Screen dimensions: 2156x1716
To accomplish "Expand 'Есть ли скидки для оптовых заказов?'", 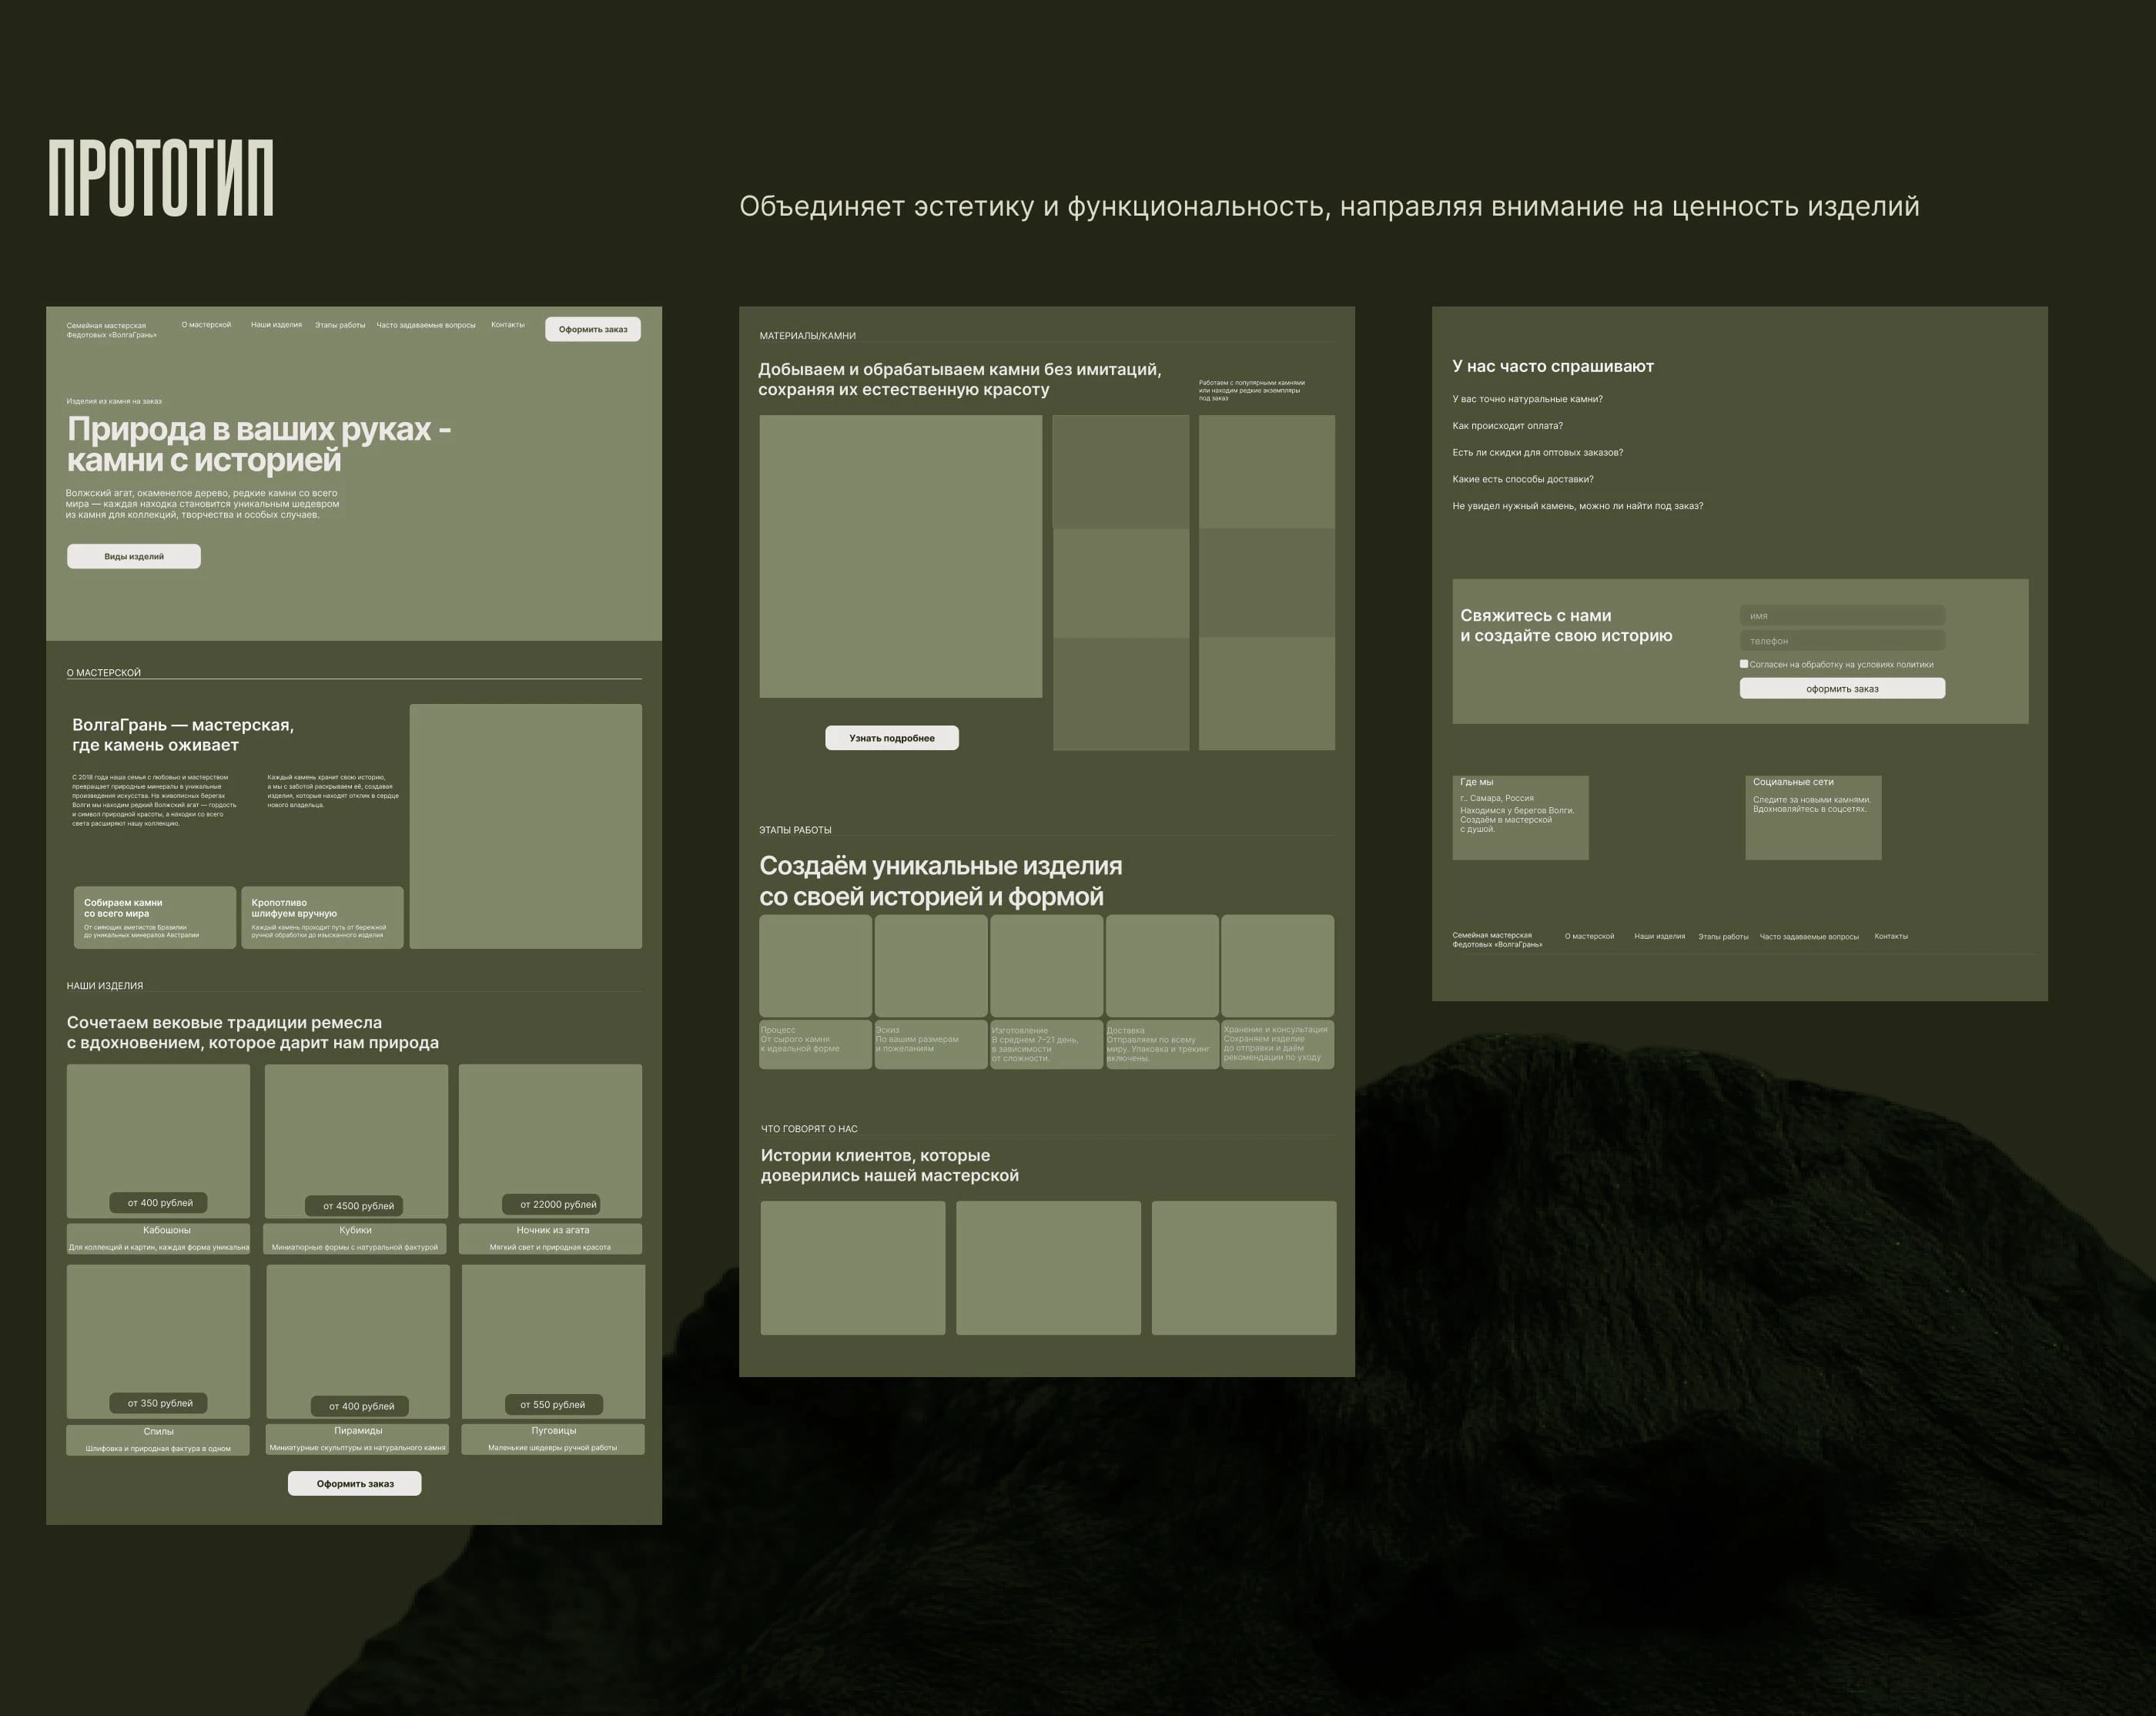I will [1537, 452].
